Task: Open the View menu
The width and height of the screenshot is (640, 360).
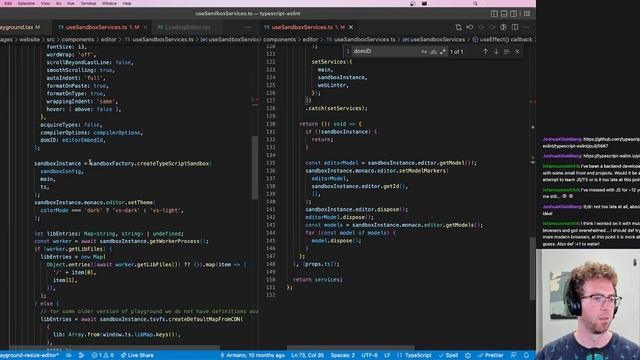Action: coord(45,3)
